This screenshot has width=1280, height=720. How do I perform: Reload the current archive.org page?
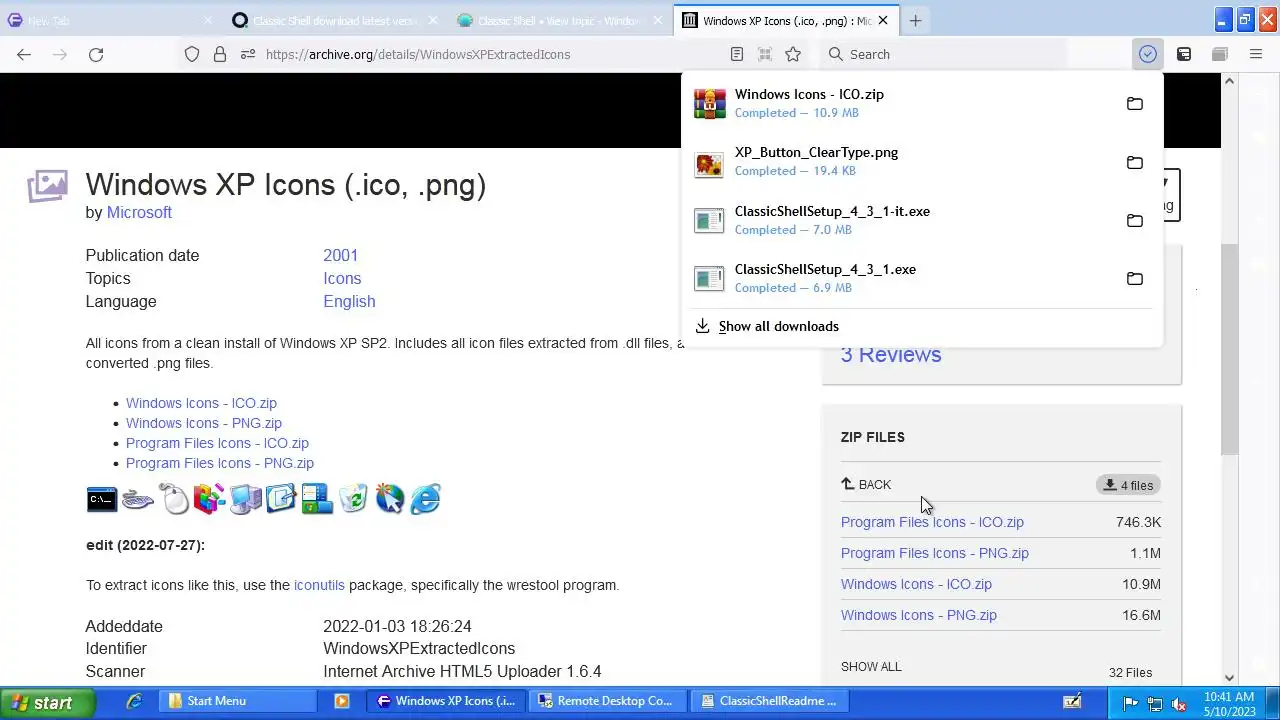(x=96, y=55)
